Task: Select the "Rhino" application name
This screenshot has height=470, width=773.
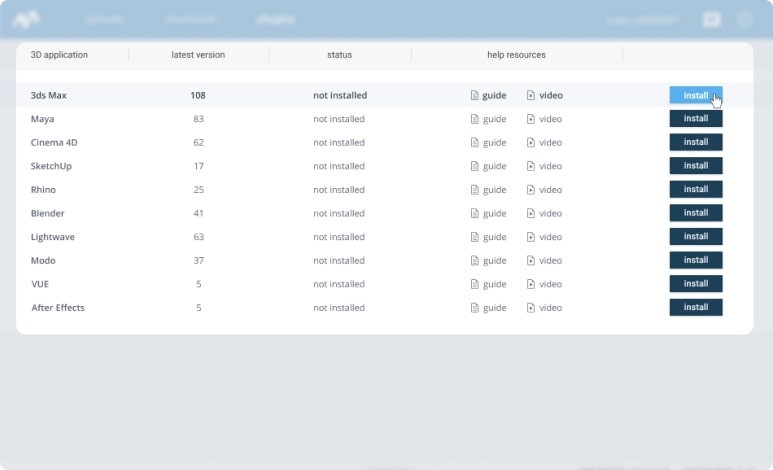Action: point(43,190)
